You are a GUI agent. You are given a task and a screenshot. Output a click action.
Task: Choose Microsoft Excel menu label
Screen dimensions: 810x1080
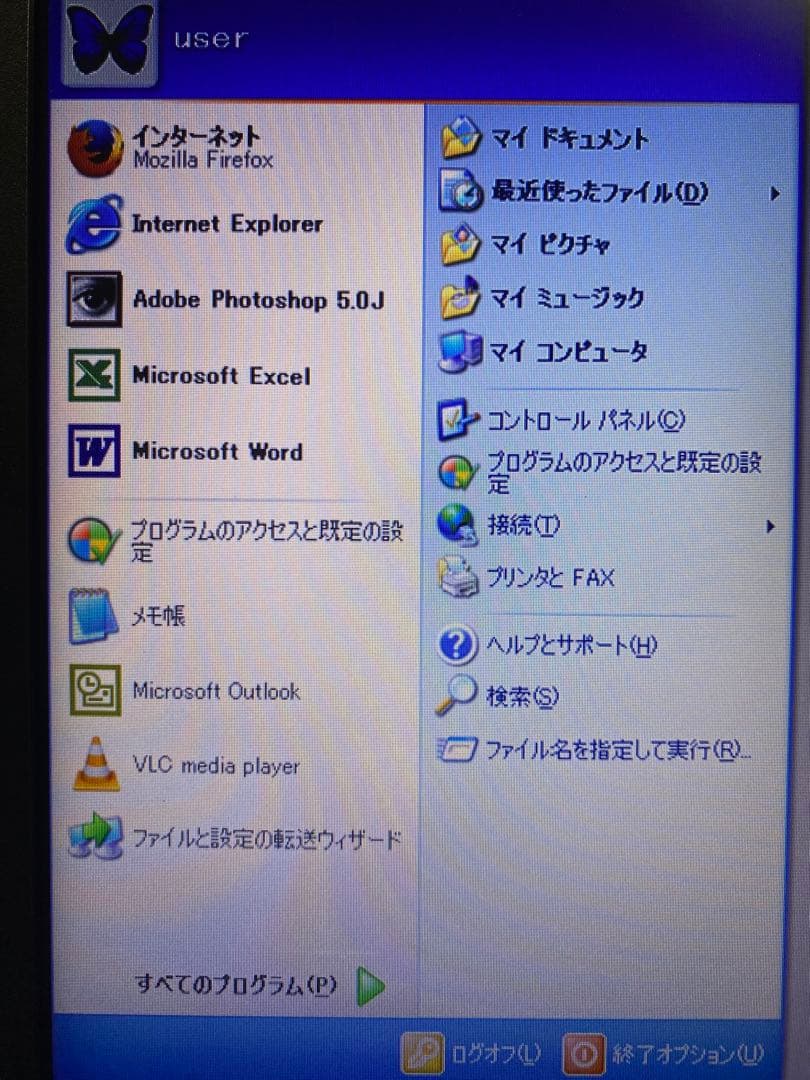click(x=221, y=375)
